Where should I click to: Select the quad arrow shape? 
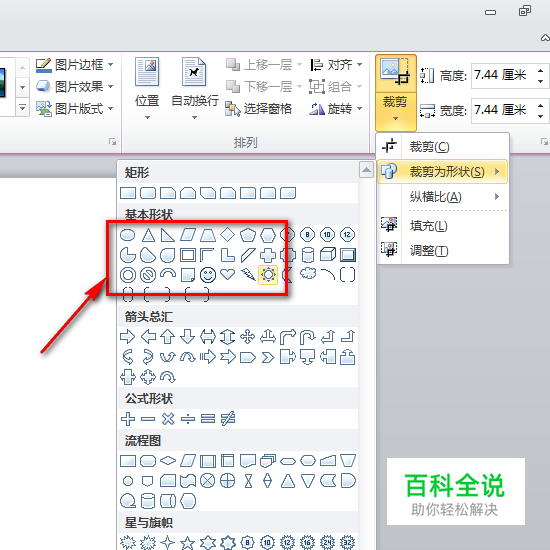pos(248,337)
